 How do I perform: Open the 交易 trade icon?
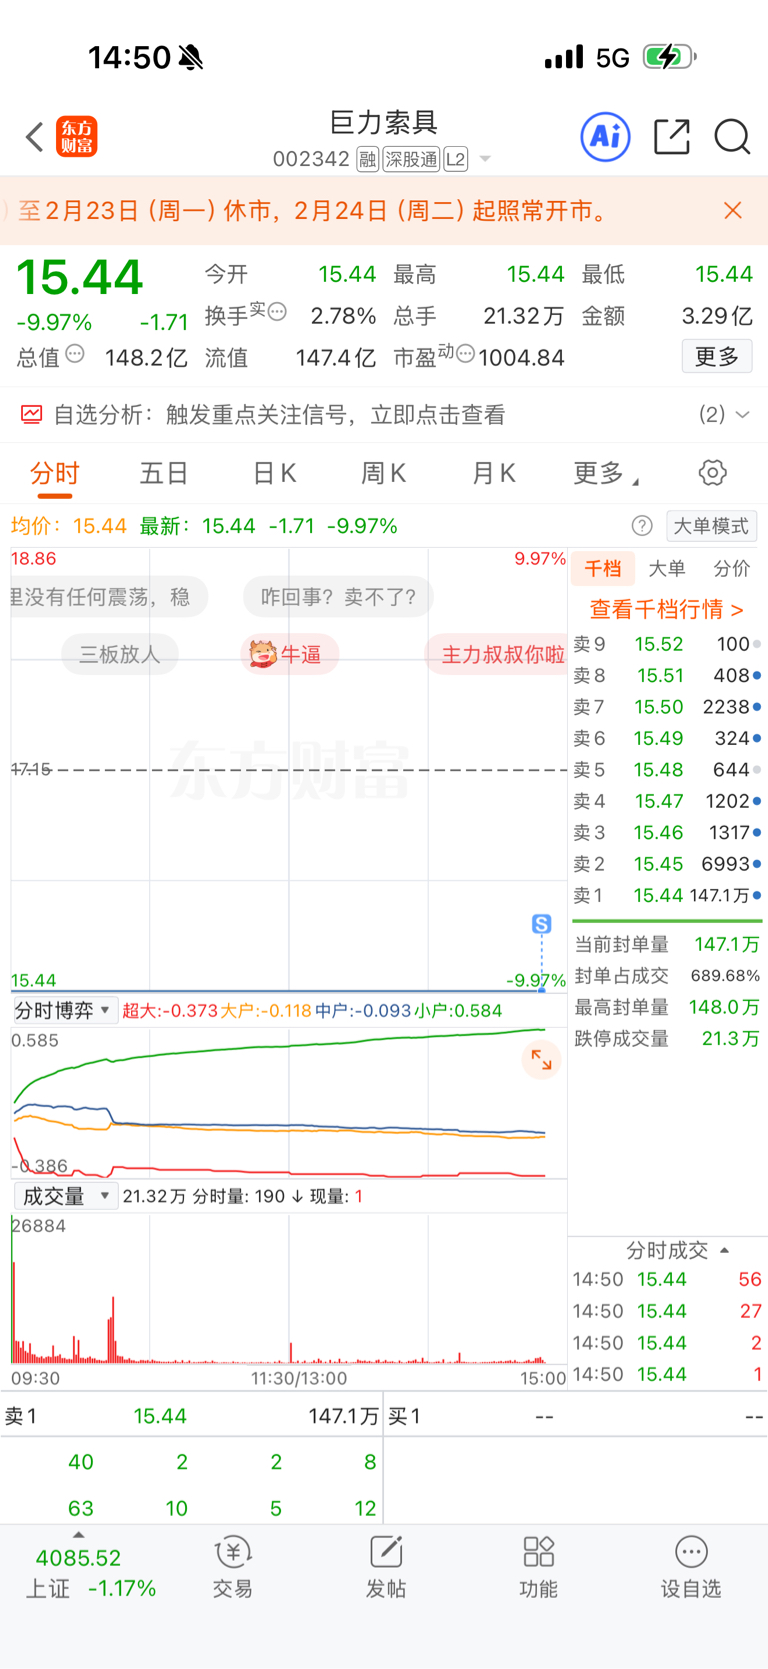233,1566
